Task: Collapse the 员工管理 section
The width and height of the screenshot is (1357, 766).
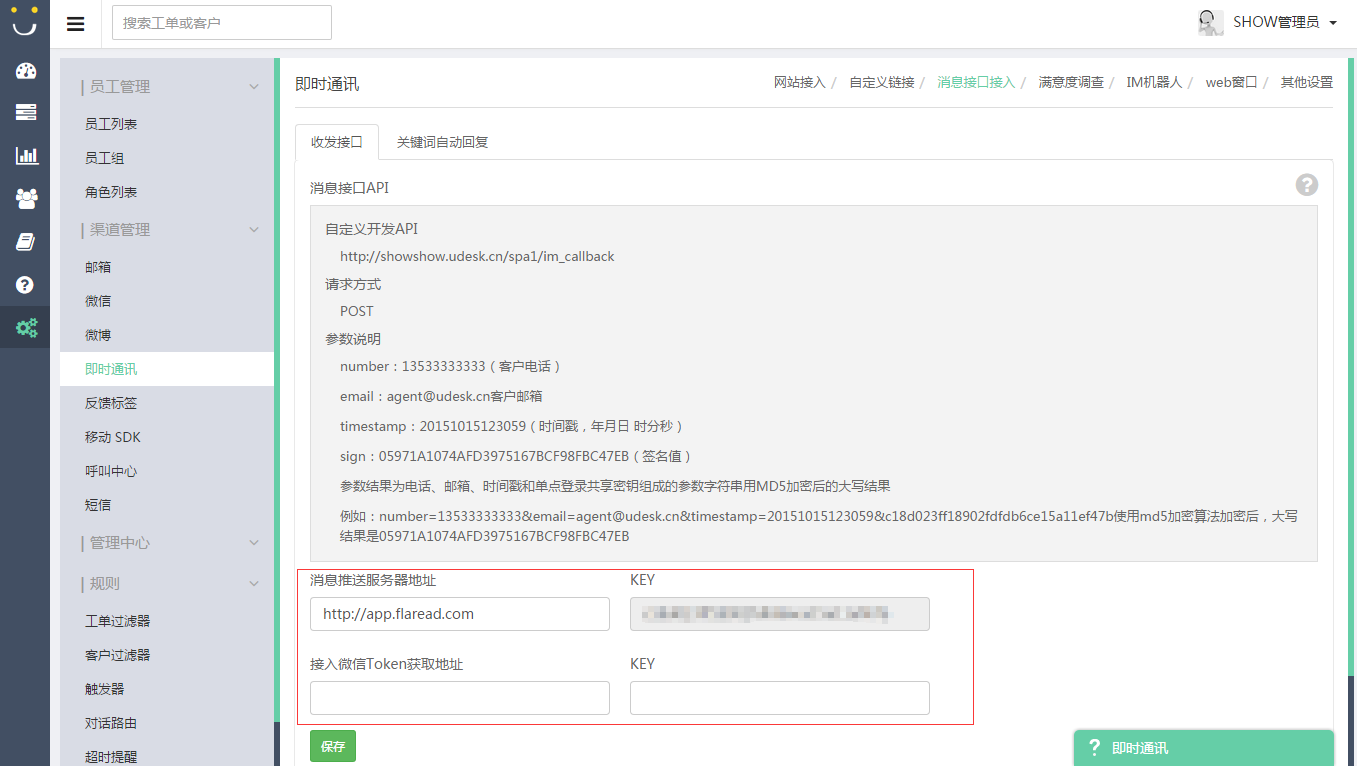Action: point(254,87)
